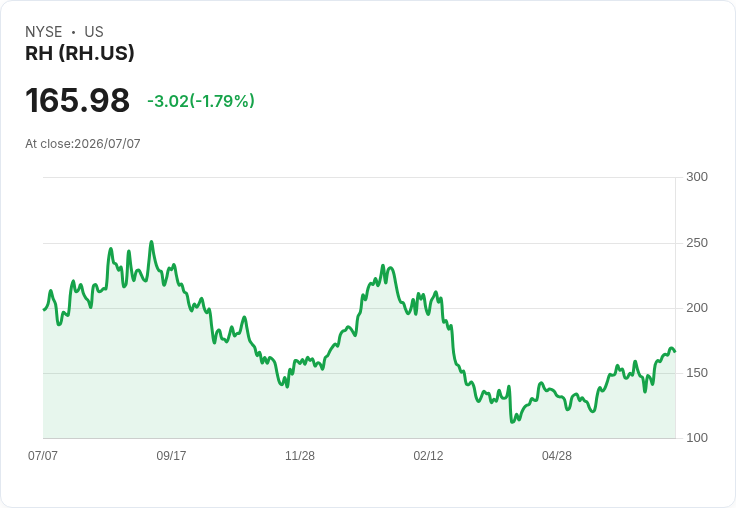Click the 100 price axis label
The image size is (736, 508).
[x=697, y=438]
